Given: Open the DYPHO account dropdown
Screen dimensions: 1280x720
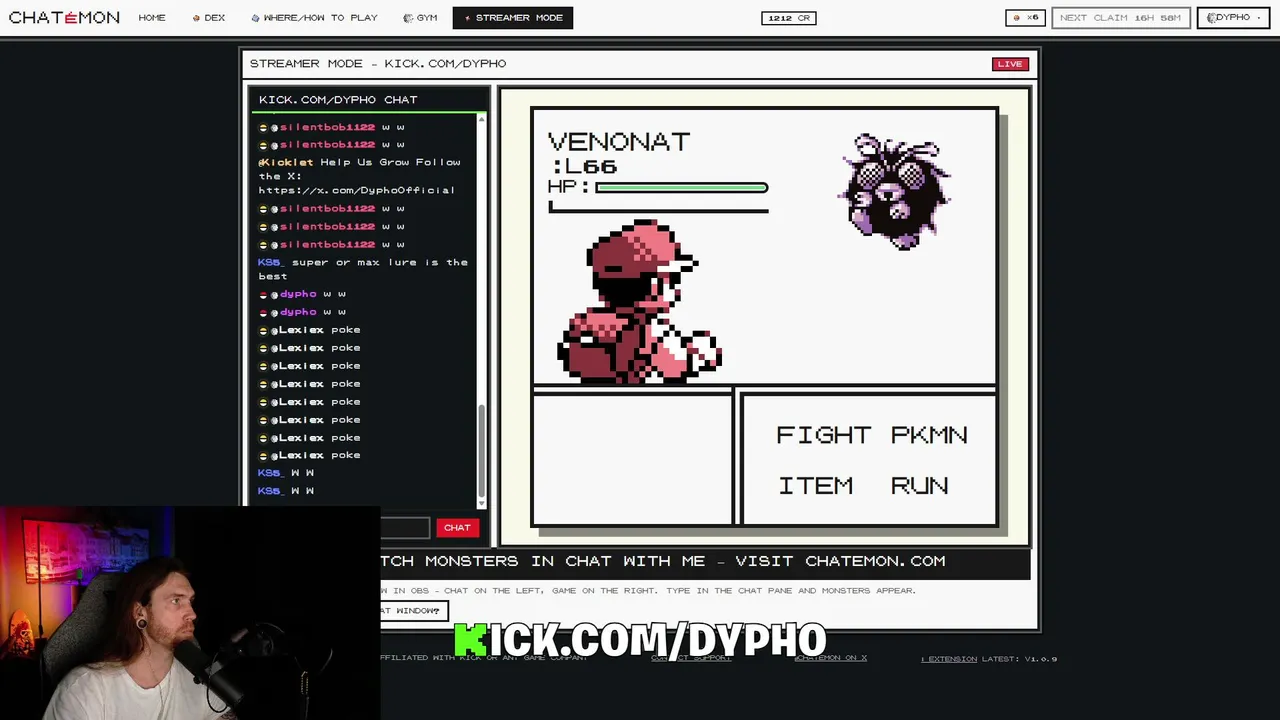Looking at the screenshot, I should (1233, 17).
